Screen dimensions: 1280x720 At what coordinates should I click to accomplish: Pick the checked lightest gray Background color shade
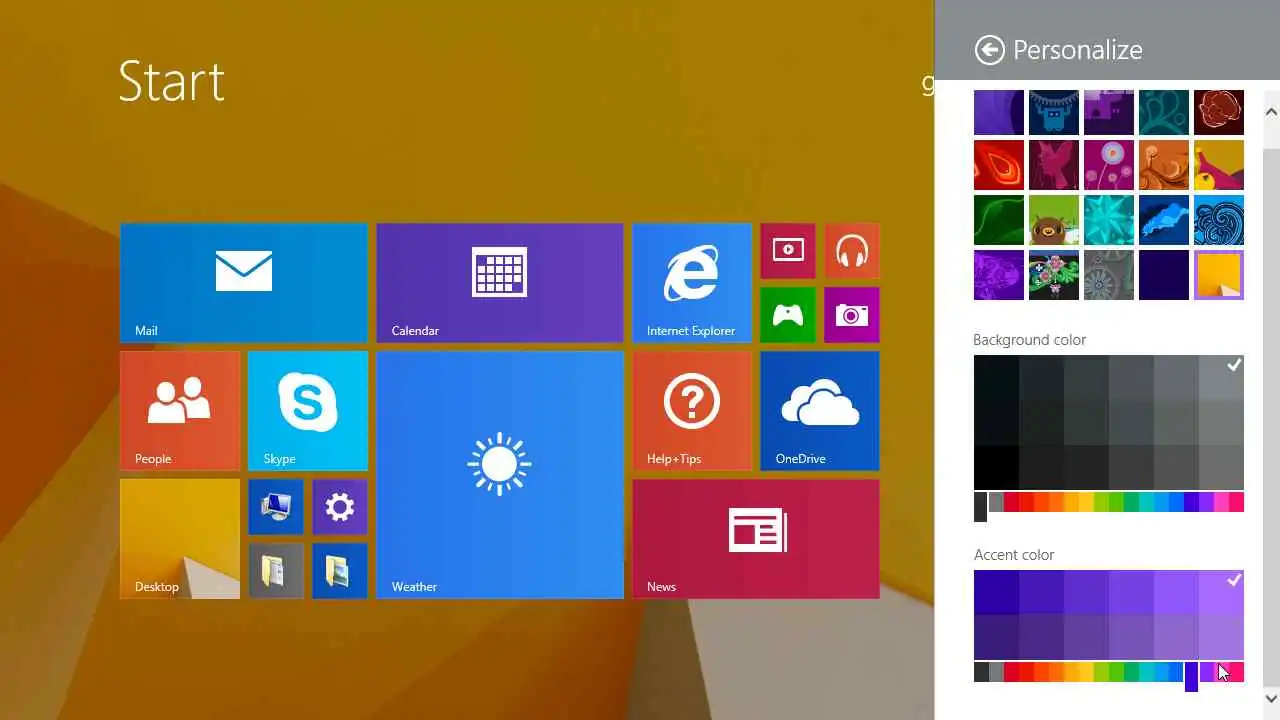(1221, 378)
